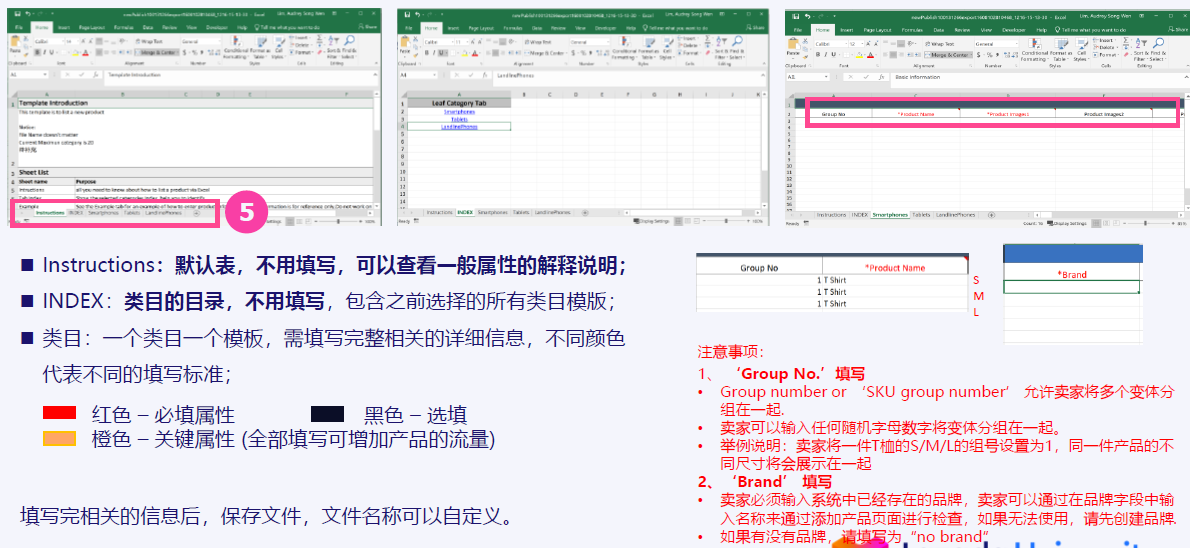Click Accounting dollar format in right Excel window
Image resolution: width=1190 pixels, height=548 pixels.
(978, 55)
